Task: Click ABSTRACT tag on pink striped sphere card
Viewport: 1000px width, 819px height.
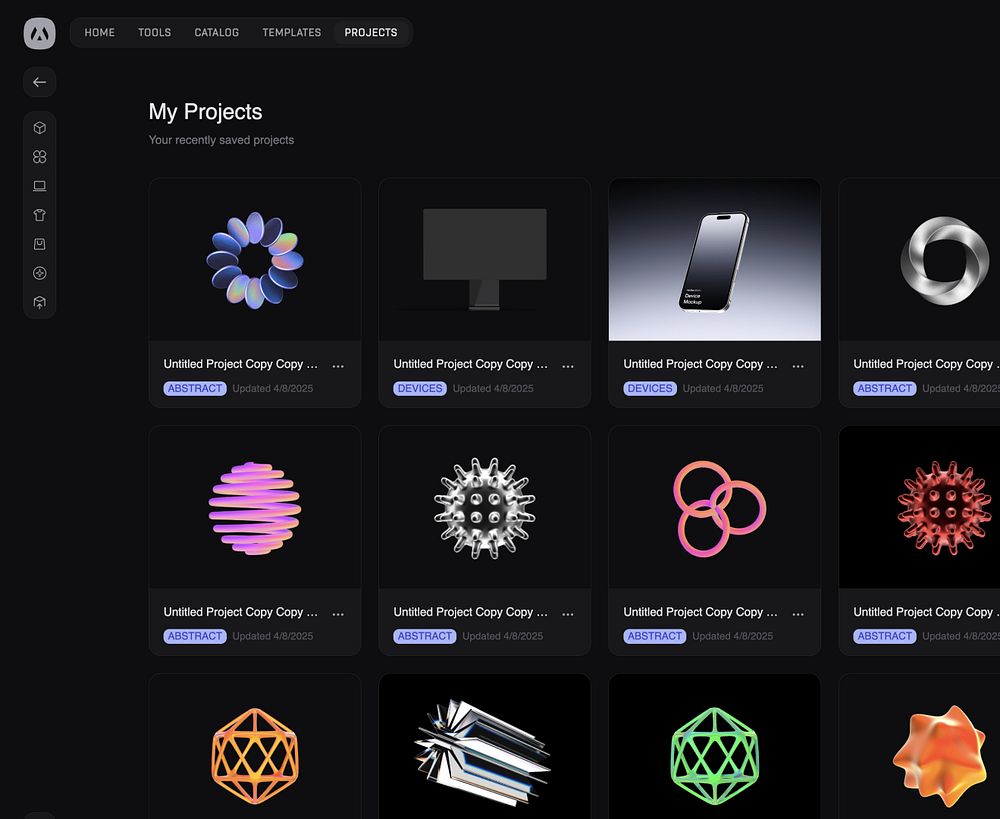Action: (195, 636)
